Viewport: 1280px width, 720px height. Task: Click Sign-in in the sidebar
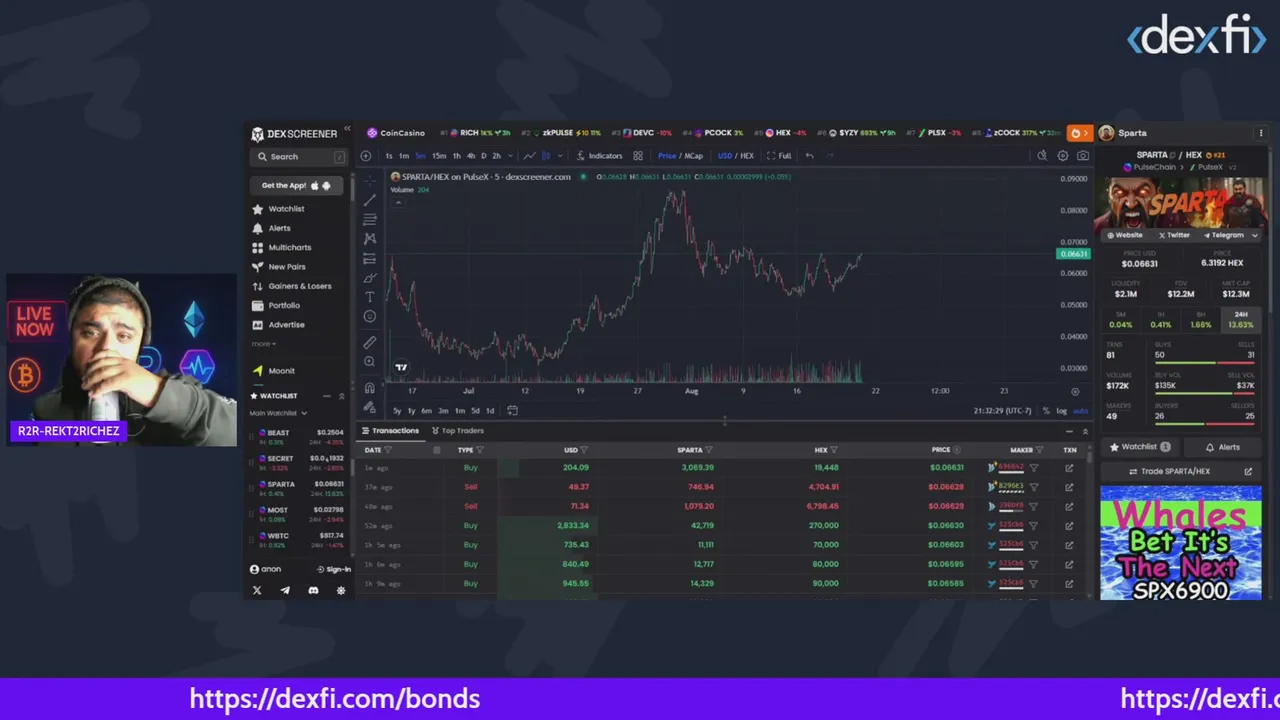333,570
